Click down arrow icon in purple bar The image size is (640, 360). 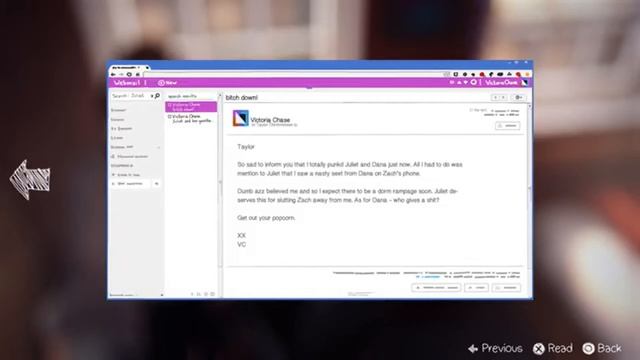pos(465,82)
